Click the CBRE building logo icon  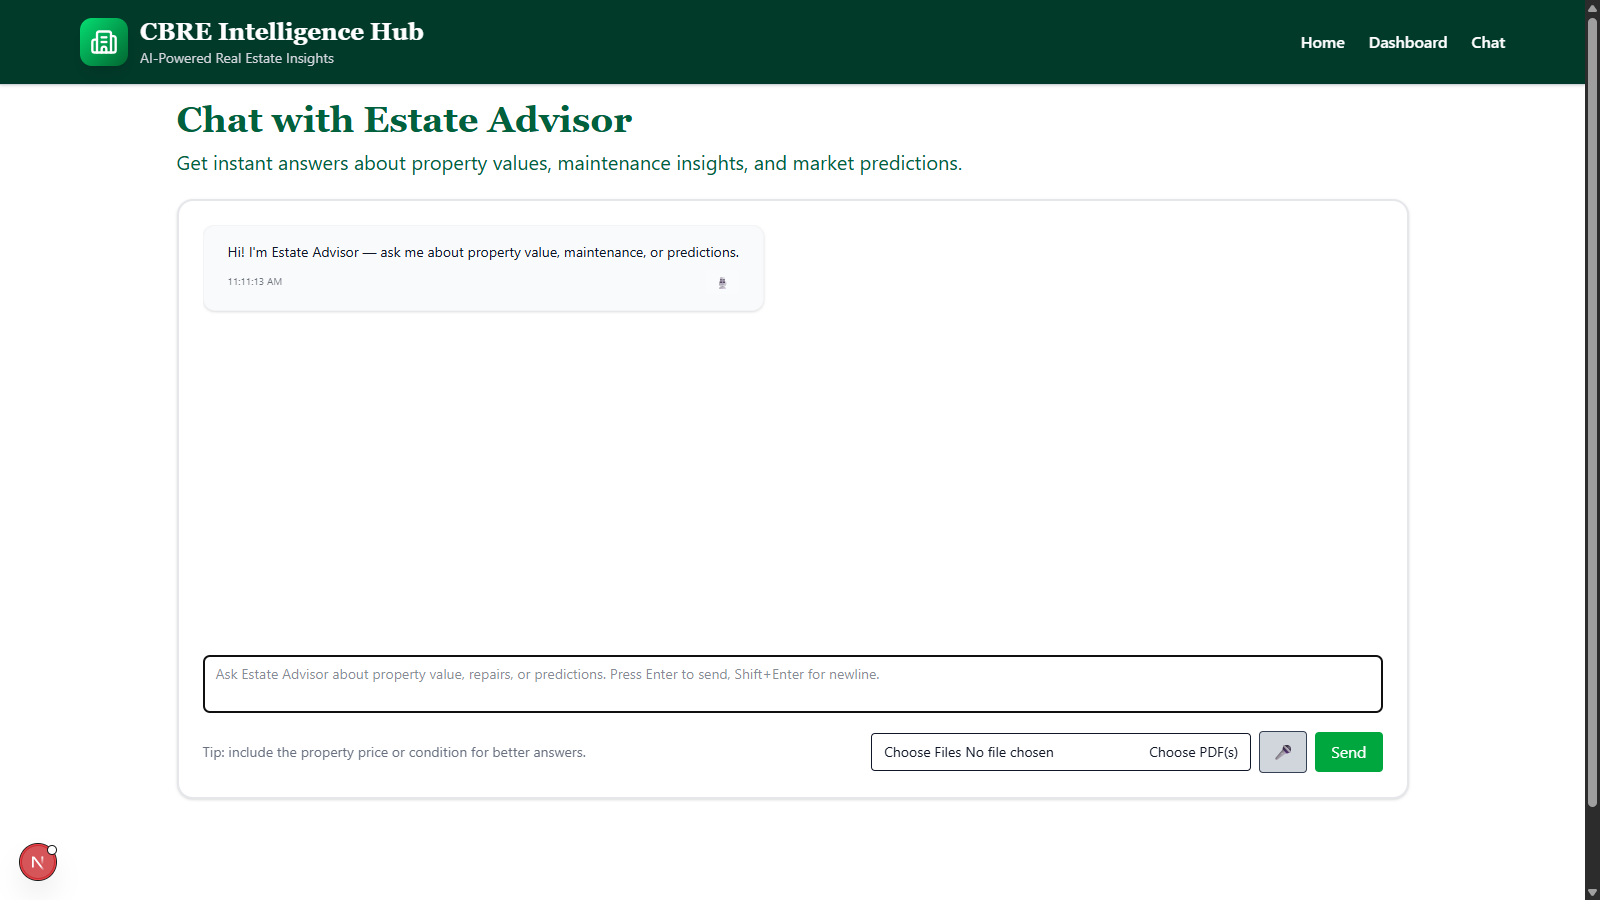point(104,42)
